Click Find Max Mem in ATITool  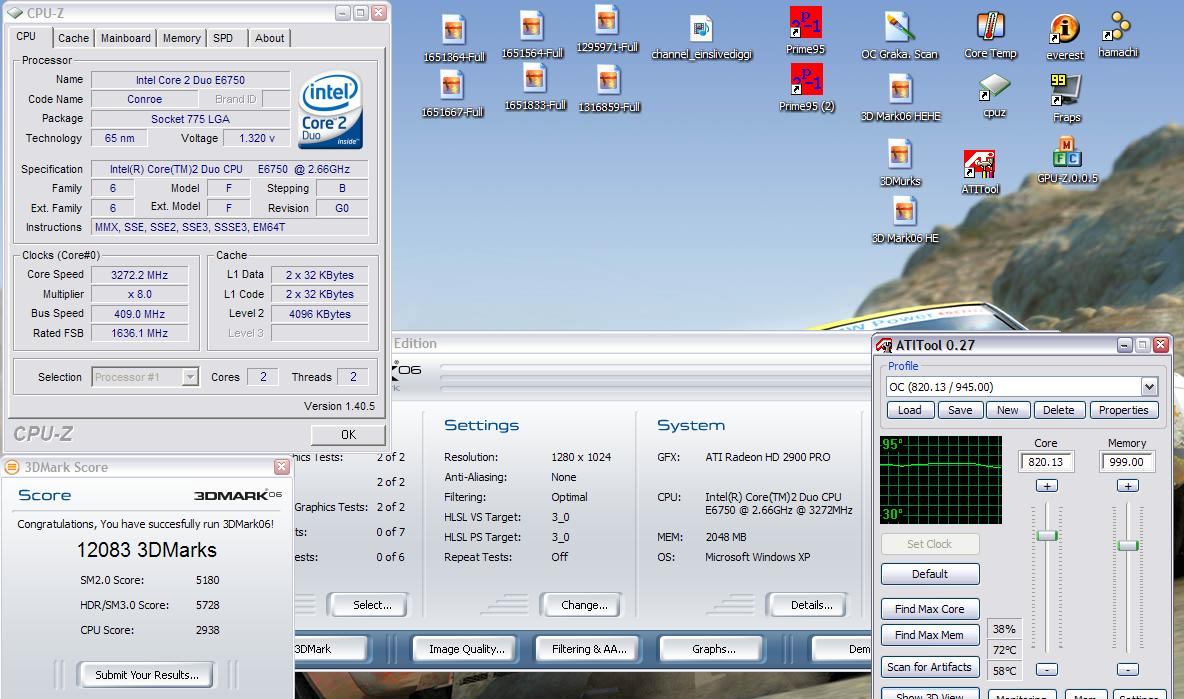[x=930, y=635]
